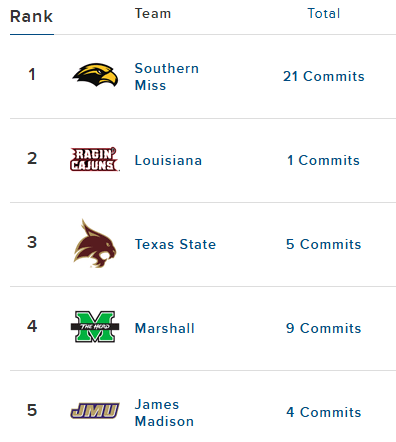The height and width of the screenshot is (442, 396).
Task: Click the Ragin' Cajuns logo
Action: [x=95, y=159]
